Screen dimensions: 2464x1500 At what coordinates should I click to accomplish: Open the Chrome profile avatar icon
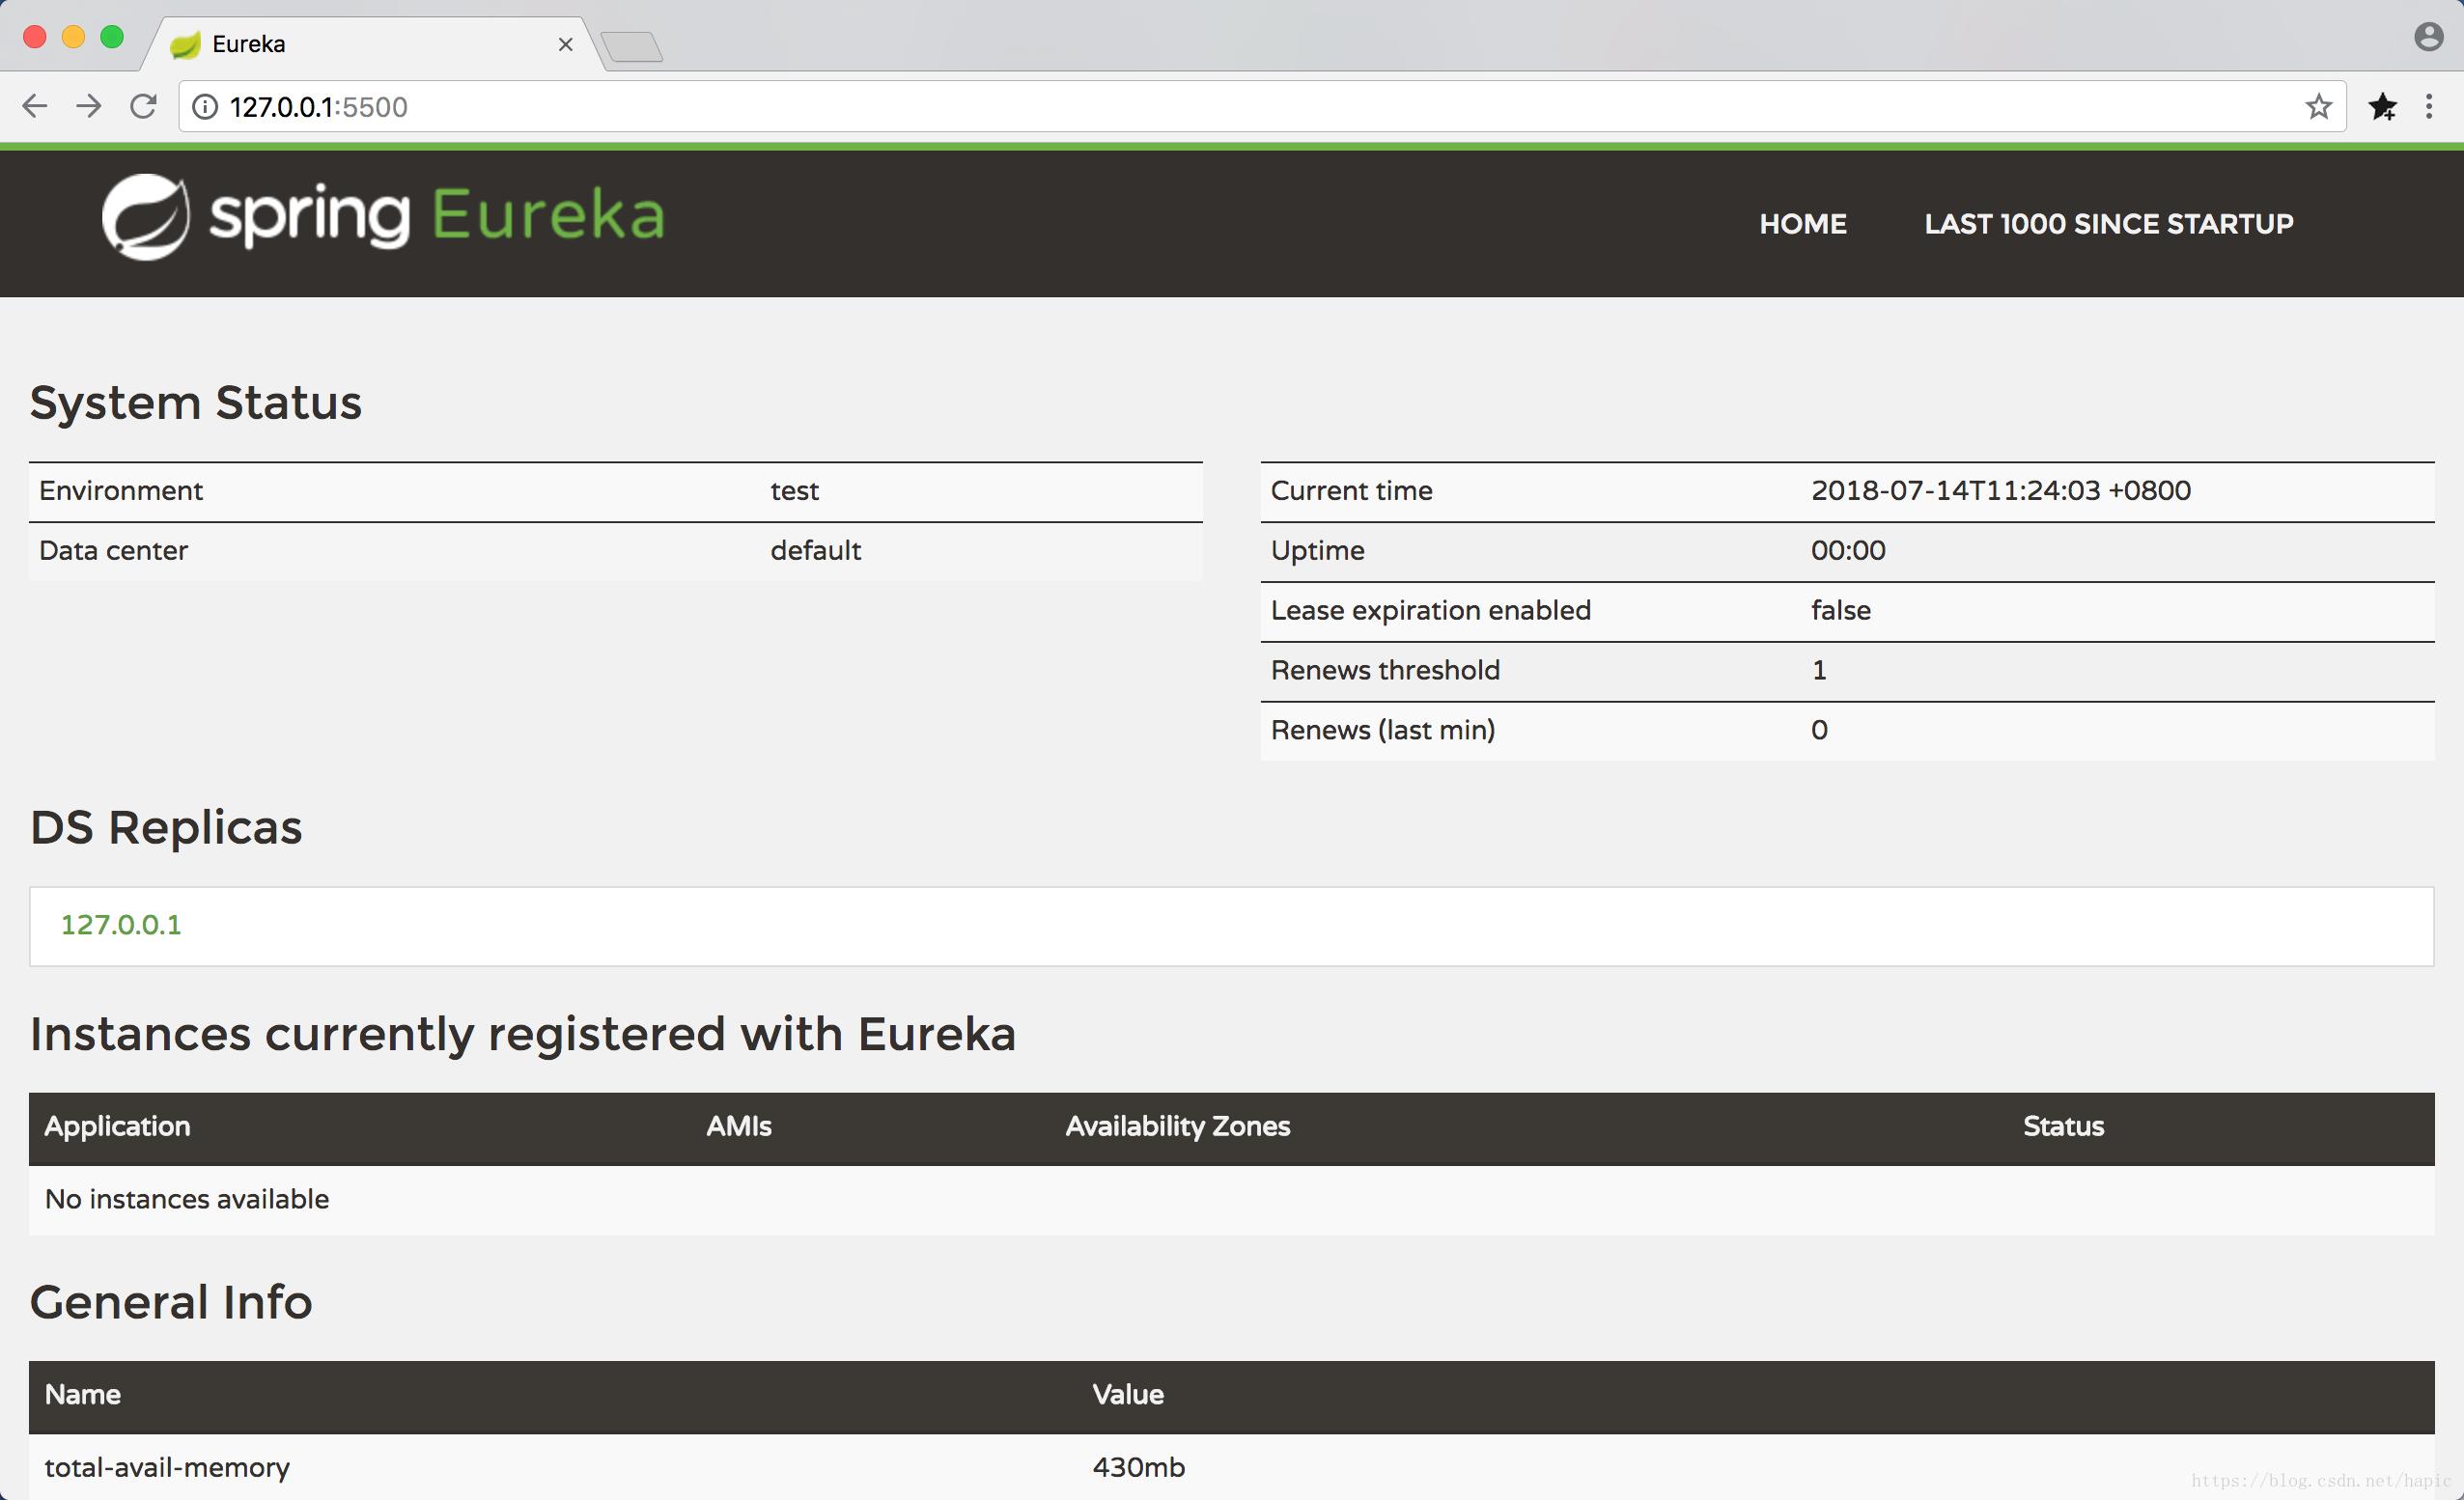pos(2428,37)
